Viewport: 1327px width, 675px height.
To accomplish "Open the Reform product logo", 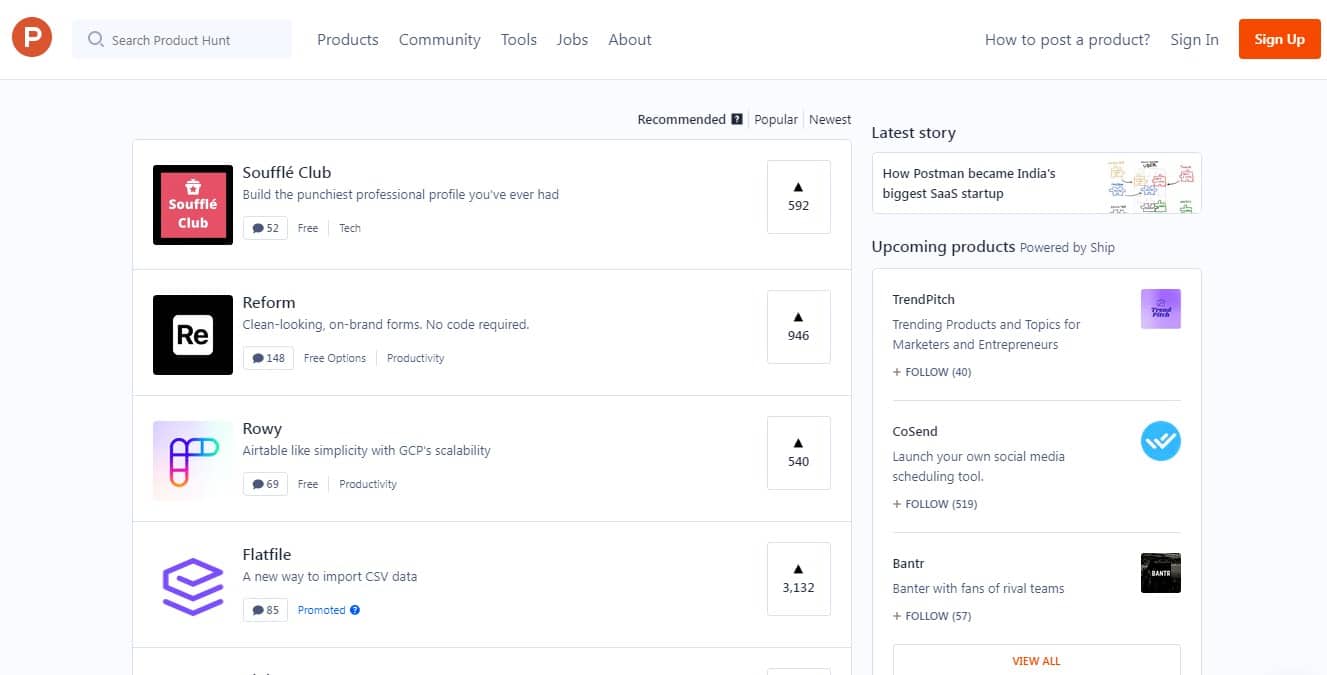I will (x=193, y=335).
